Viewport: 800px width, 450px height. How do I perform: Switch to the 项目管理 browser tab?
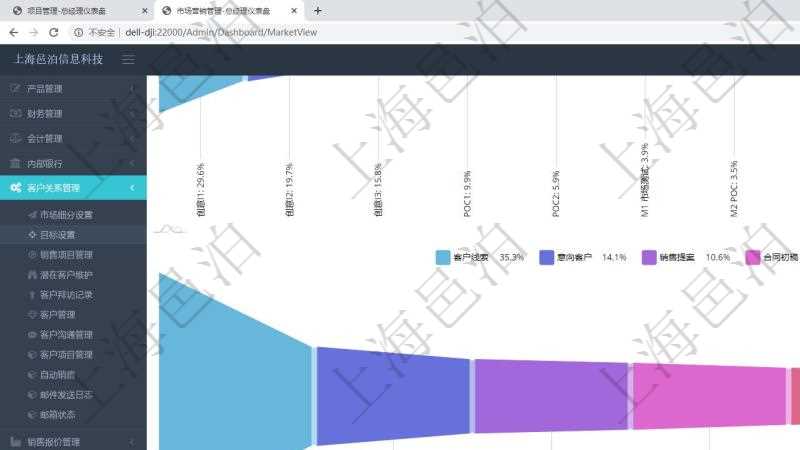(x=75, y=11)
